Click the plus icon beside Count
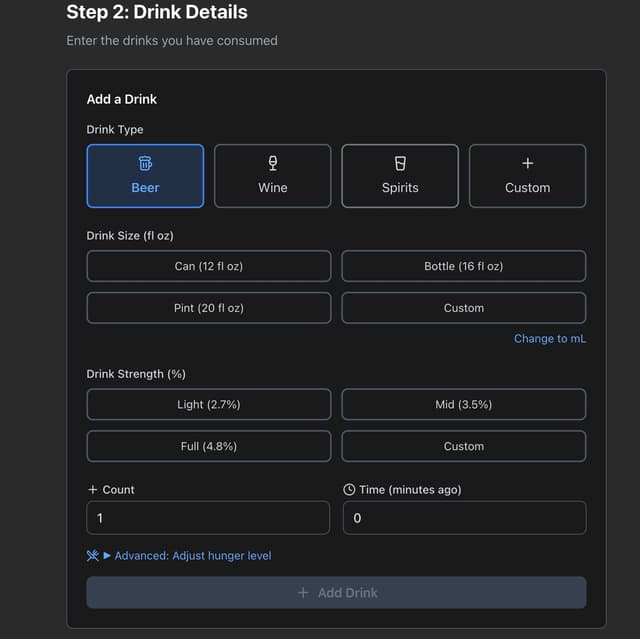The height and width of the screenshot is (639, 640). coord(93,490)
